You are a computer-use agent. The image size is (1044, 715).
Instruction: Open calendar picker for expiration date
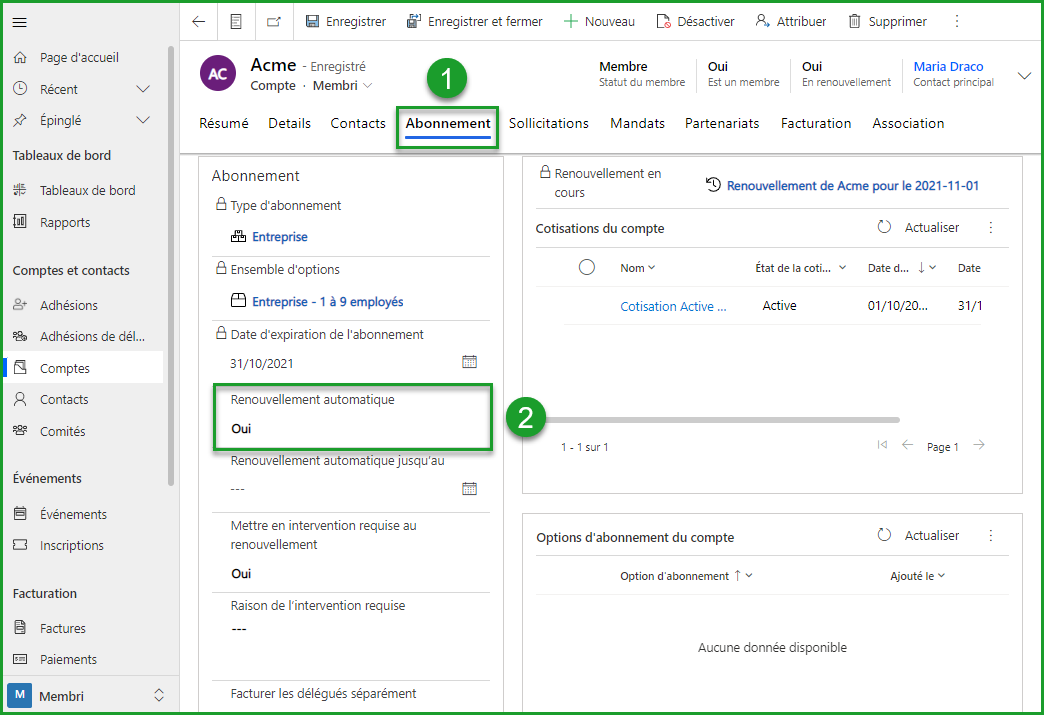[469, 362]
